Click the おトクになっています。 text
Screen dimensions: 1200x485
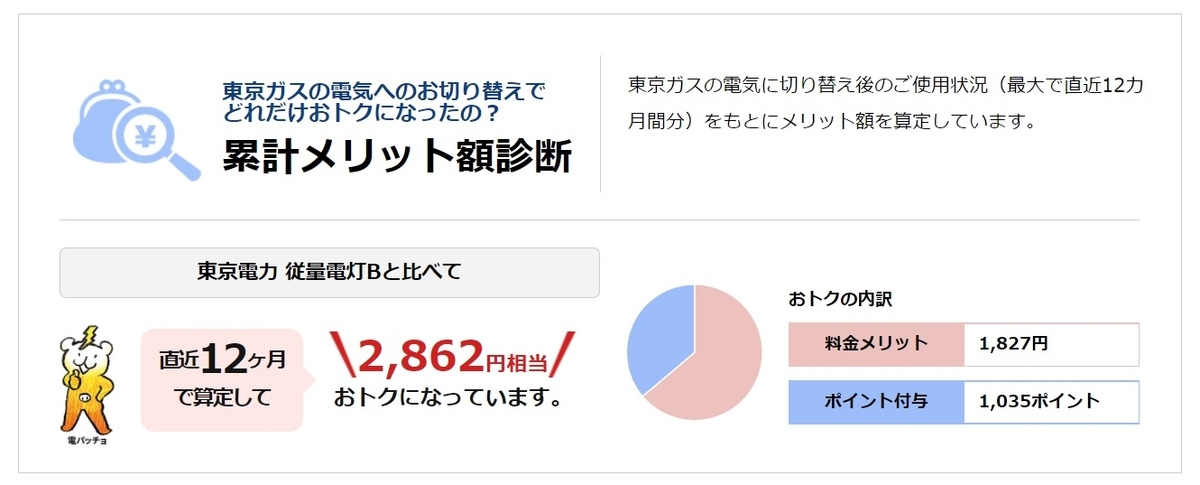[x=447, y=399]
